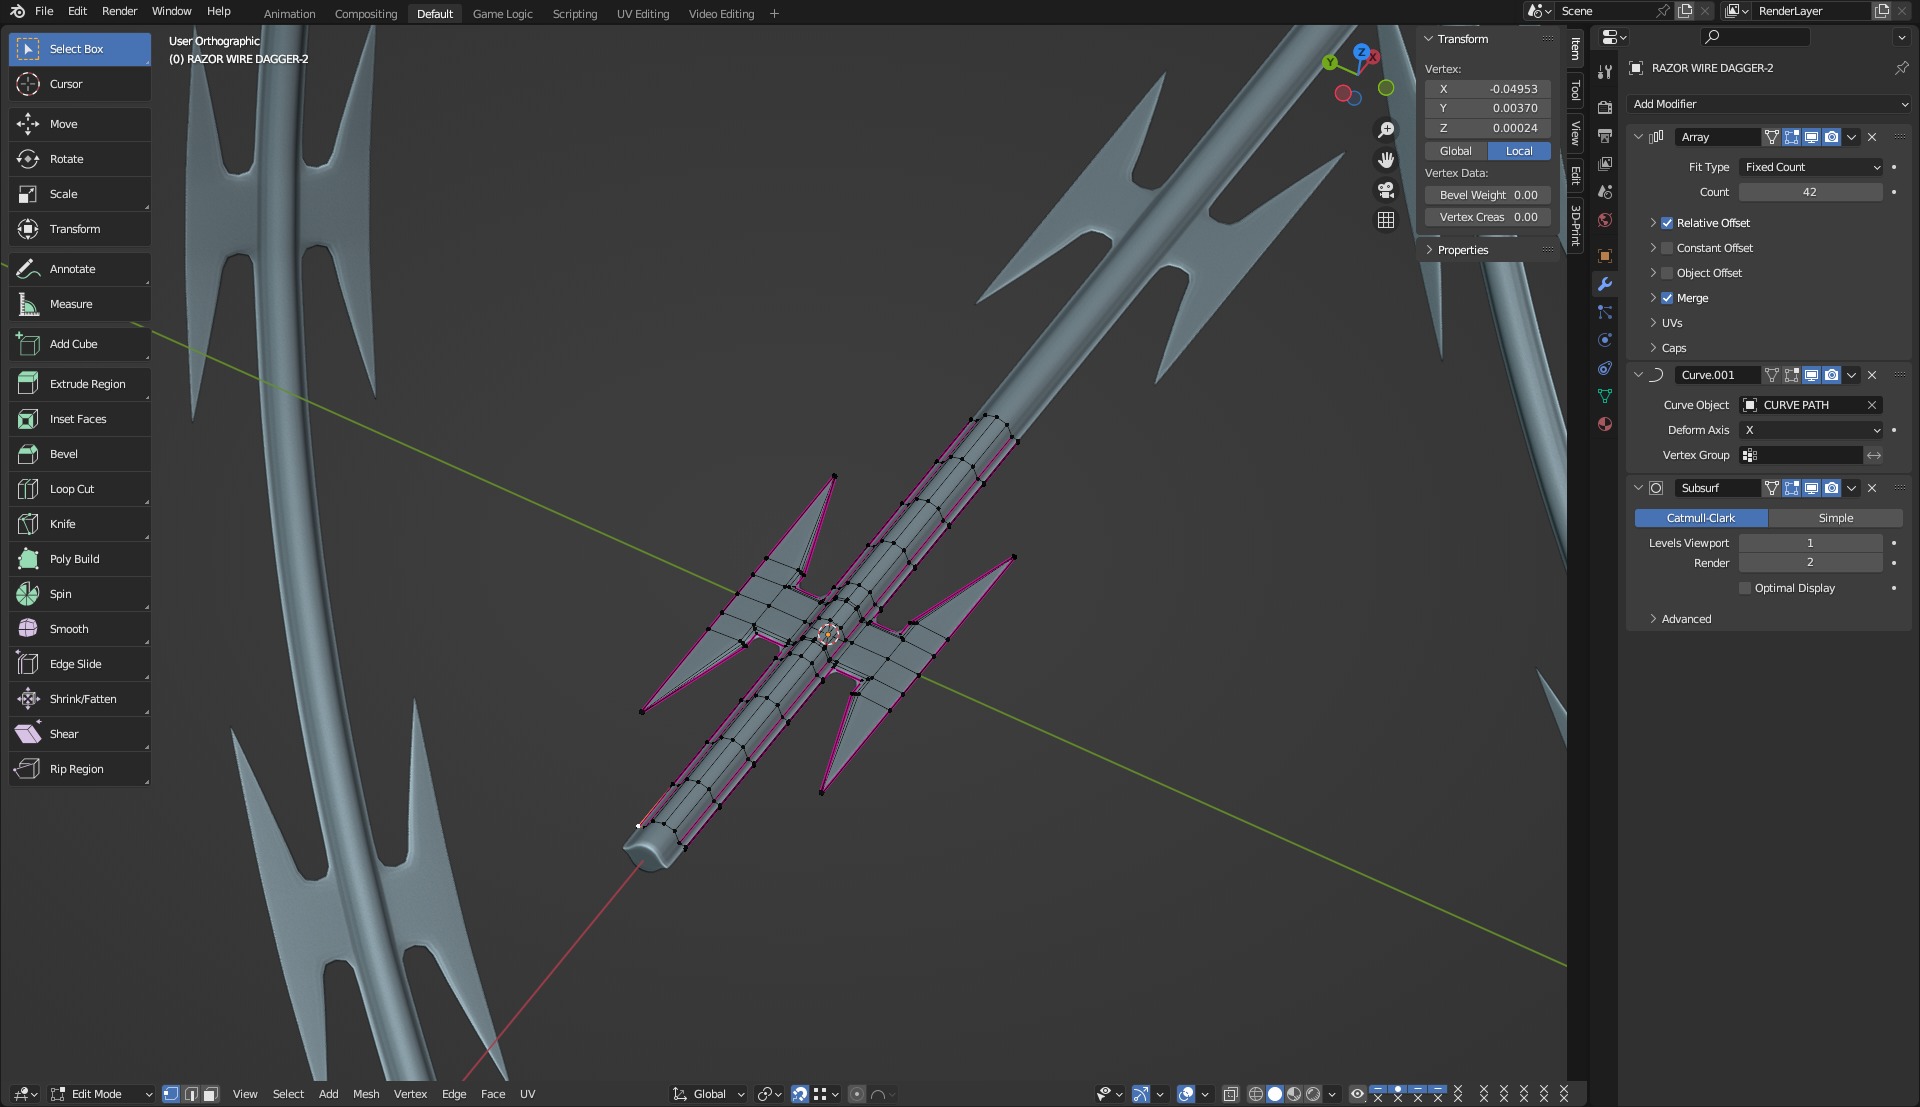Select the Measure tool
This screenshot has height=1107, width=1920.
click(x=80, y=304)
